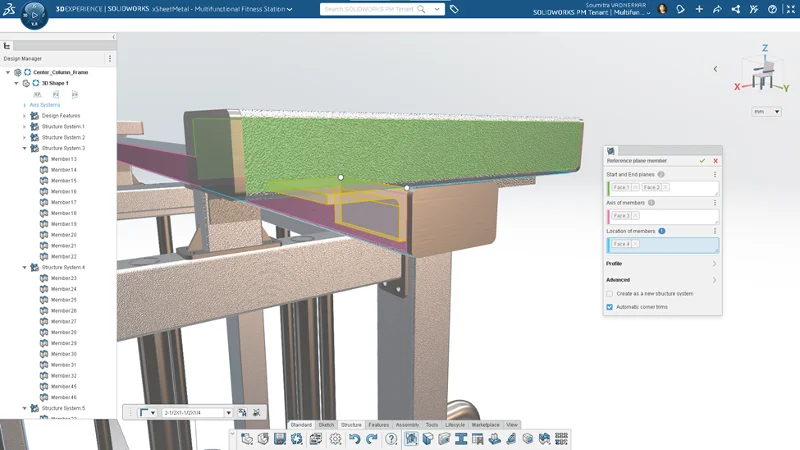Collapse Structure System 3 tree node
Viewport: 800px width, 450px height.
click(25, 148)
